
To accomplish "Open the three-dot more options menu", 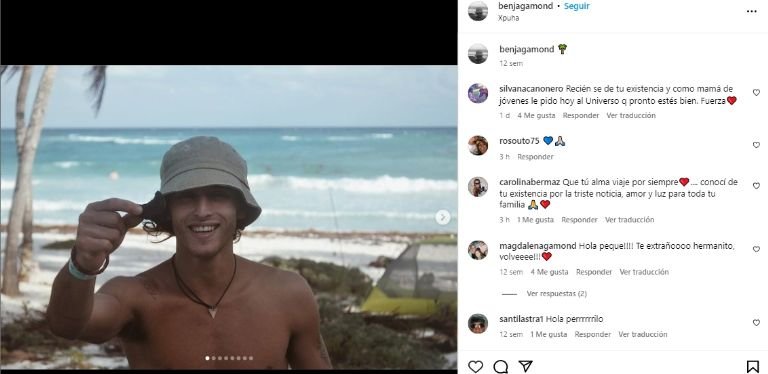I will [751, 12].
